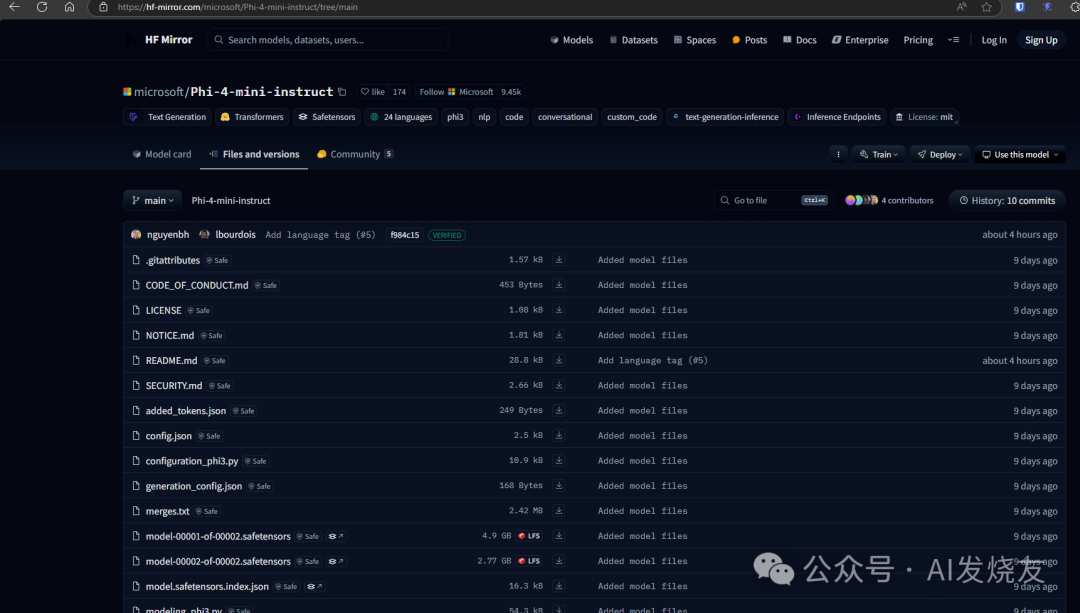This screenshot has width=1080, height=613.
Task: Download NOTICE.md using its download icon
Action: click(x=559, y=335)
